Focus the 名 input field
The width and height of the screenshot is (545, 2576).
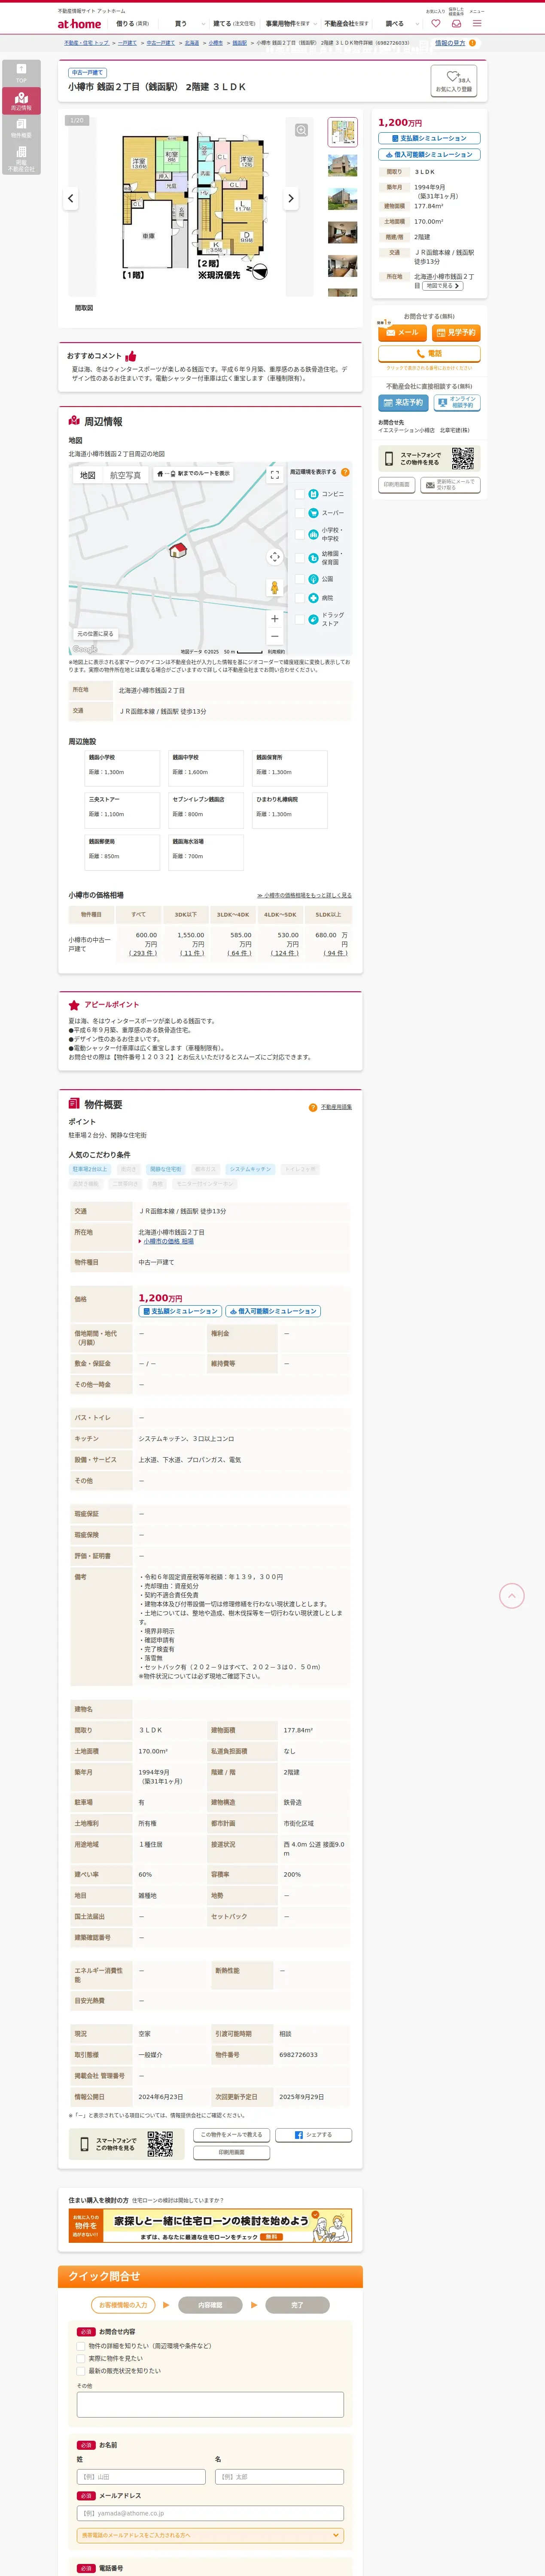coord(279,2476)
